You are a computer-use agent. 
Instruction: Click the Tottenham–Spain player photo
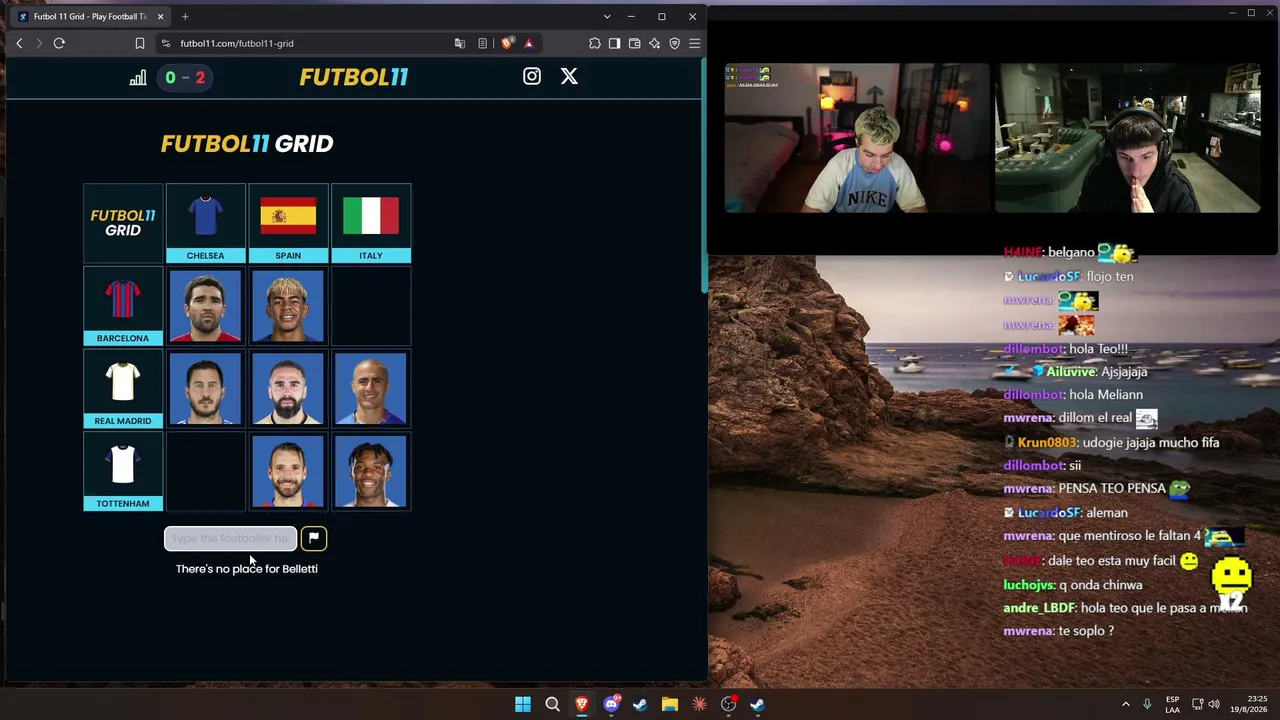tap(288, 472)
